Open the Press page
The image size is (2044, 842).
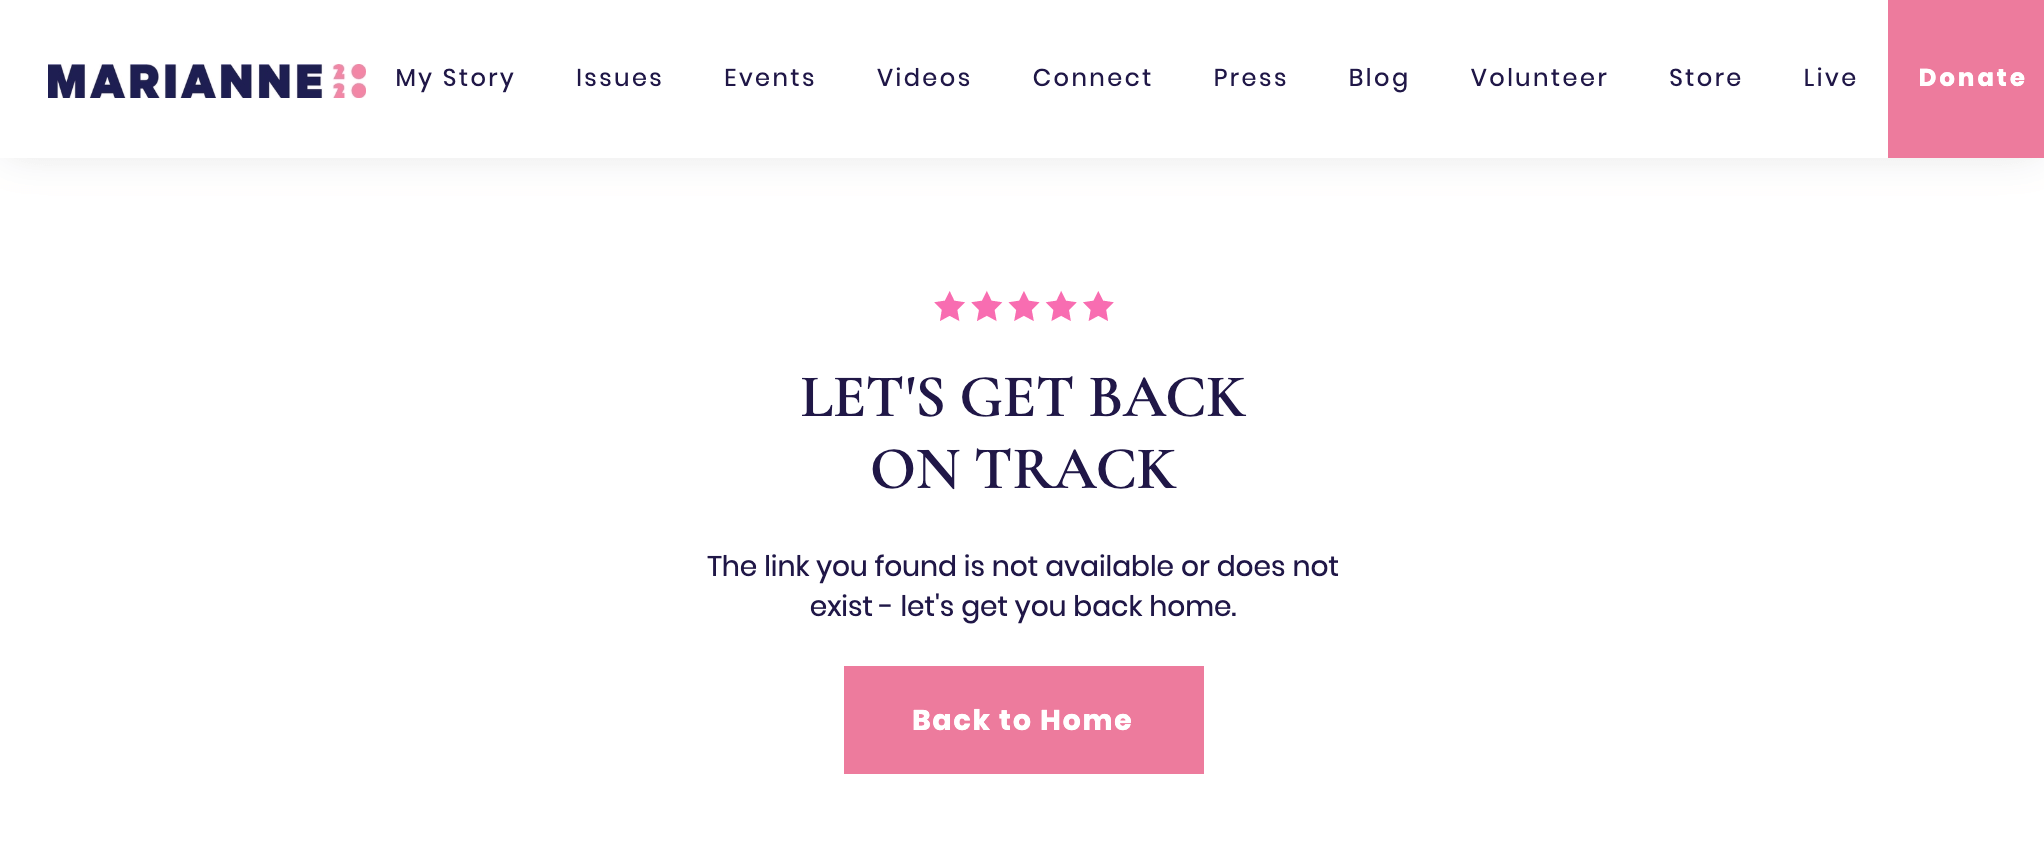tap(1250, 78)
